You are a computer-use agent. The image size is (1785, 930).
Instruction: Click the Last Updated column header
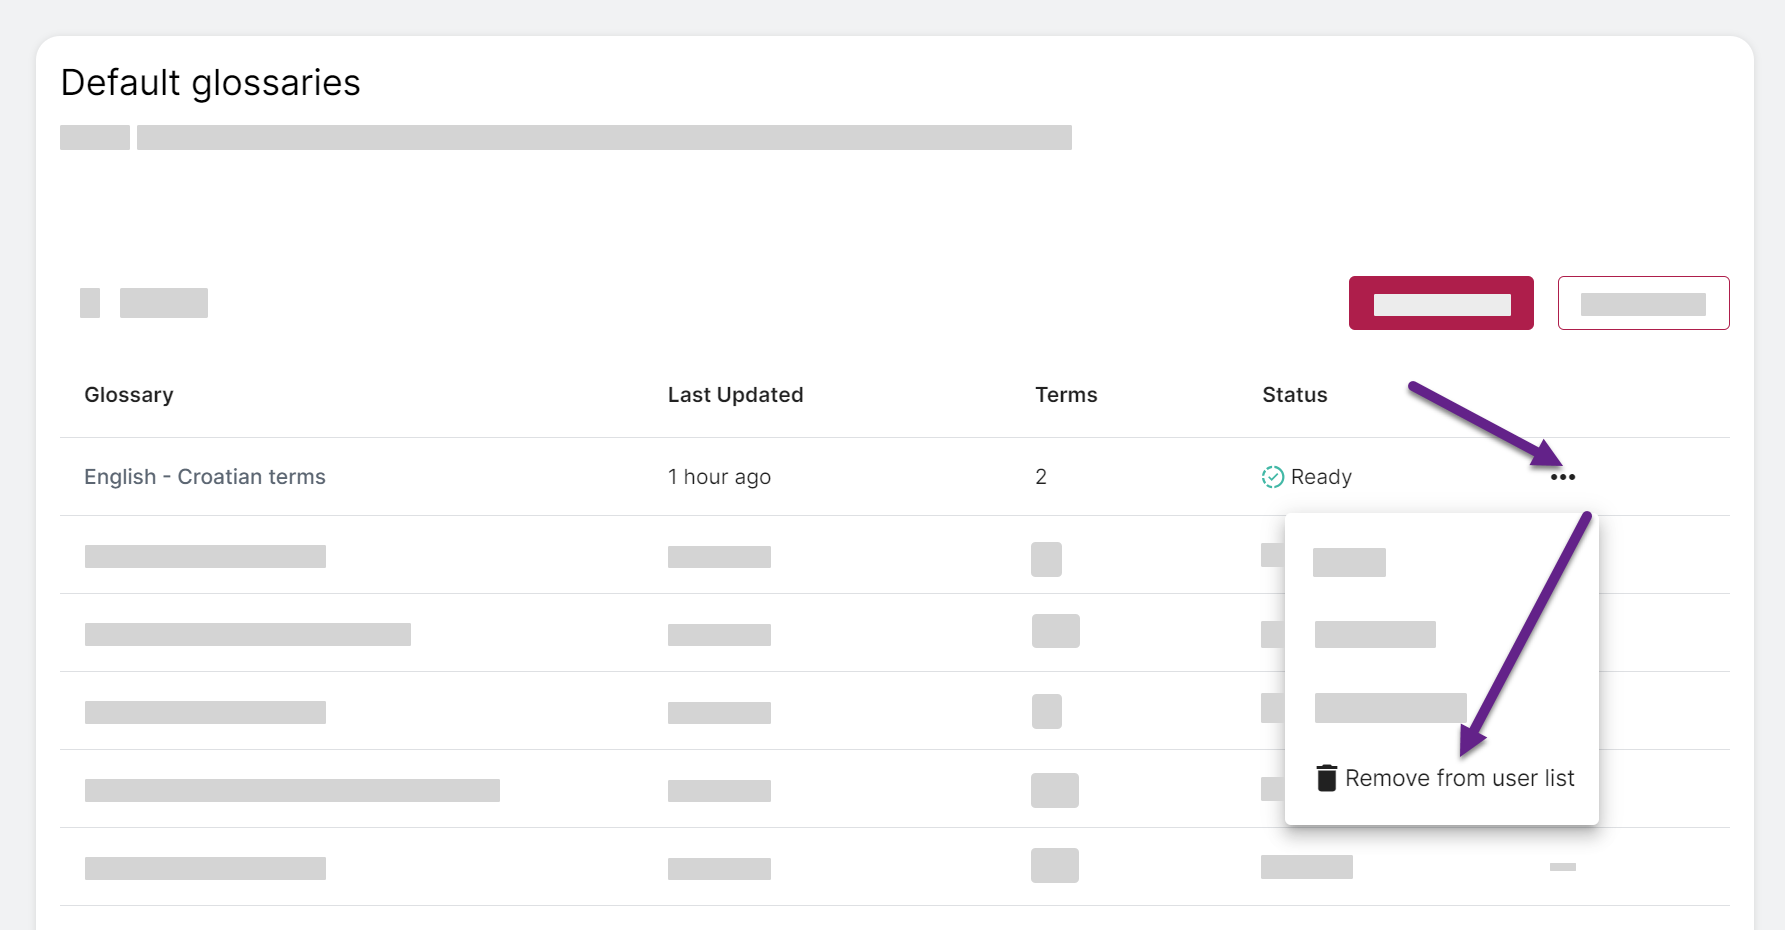pyautogui.click(x=735, y=395)
